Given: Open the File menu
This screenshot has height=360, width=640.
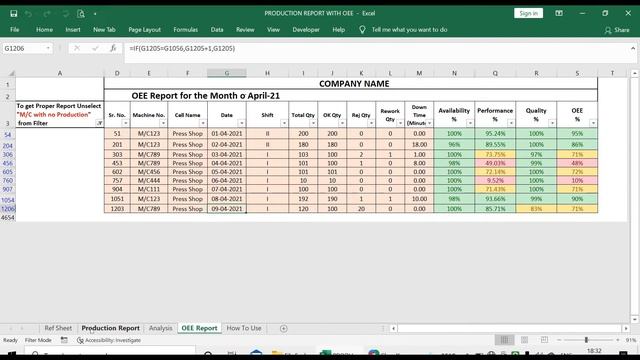Looking at the screenshot, I should (15, 29).
